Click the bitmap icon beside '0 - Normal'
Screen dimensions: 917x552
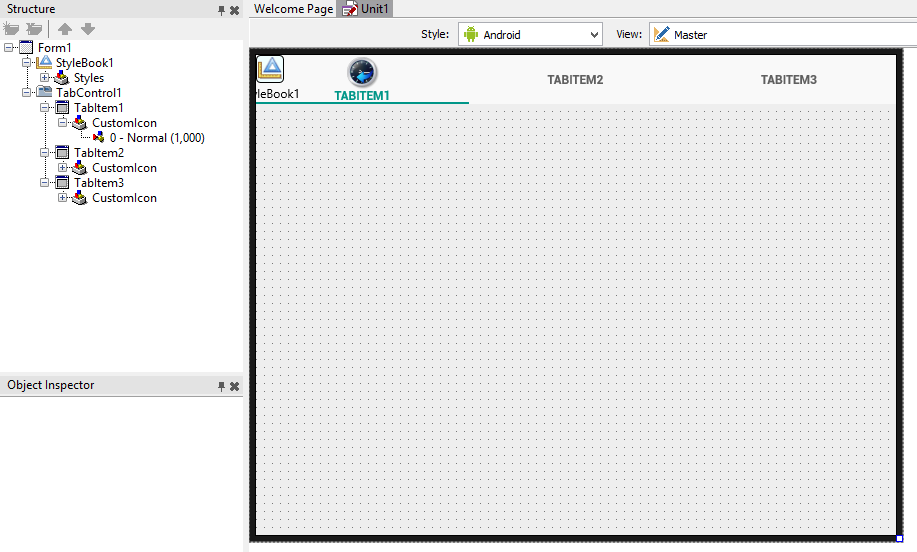pos(98,137)
